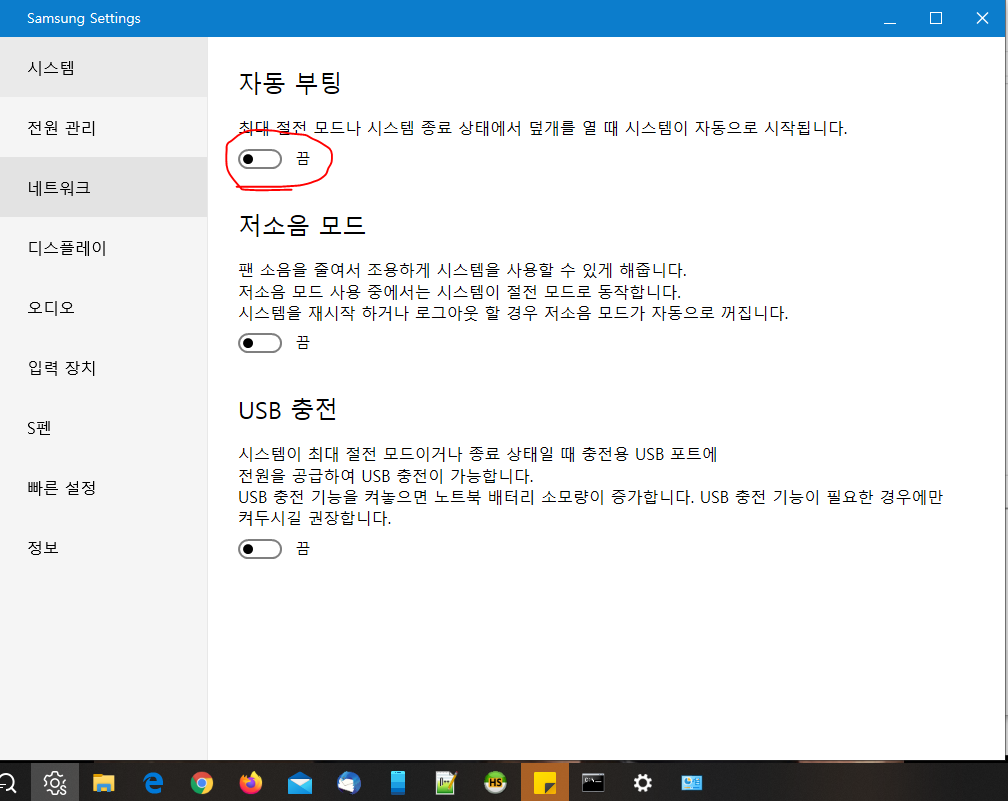The height and width of the screenshot is (801, 1008).
Task: Click the 자동 부팅 heading
Action: click(x=290, y=83)
